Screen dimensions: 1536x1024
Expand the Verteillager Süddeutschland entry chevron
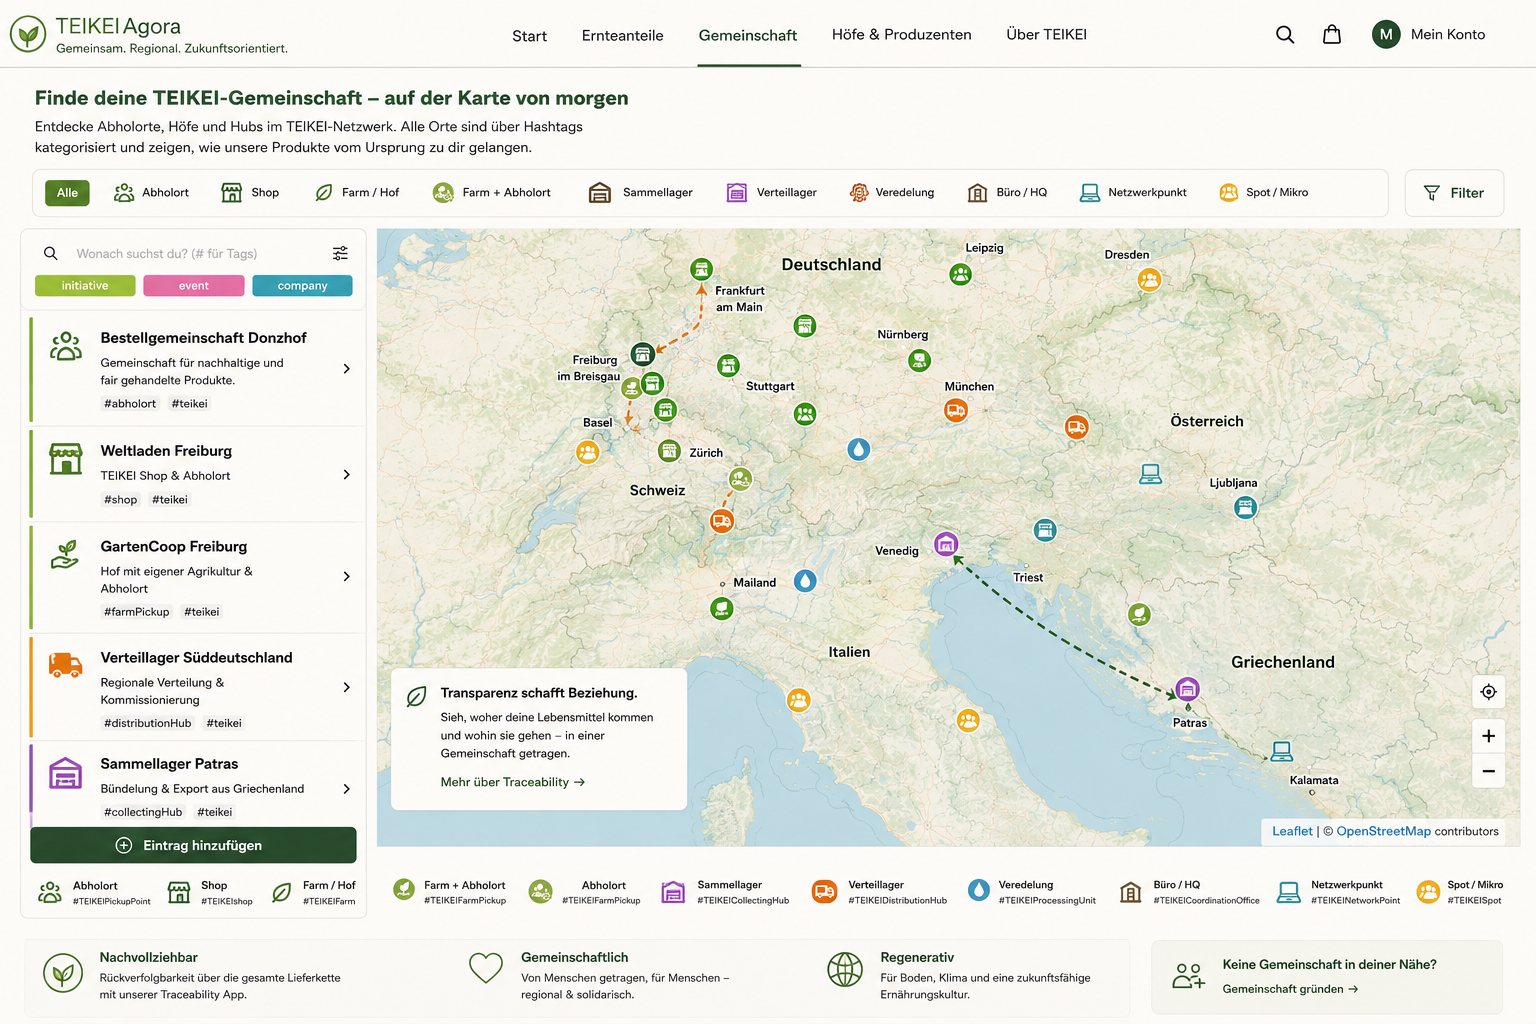[346, 688]
